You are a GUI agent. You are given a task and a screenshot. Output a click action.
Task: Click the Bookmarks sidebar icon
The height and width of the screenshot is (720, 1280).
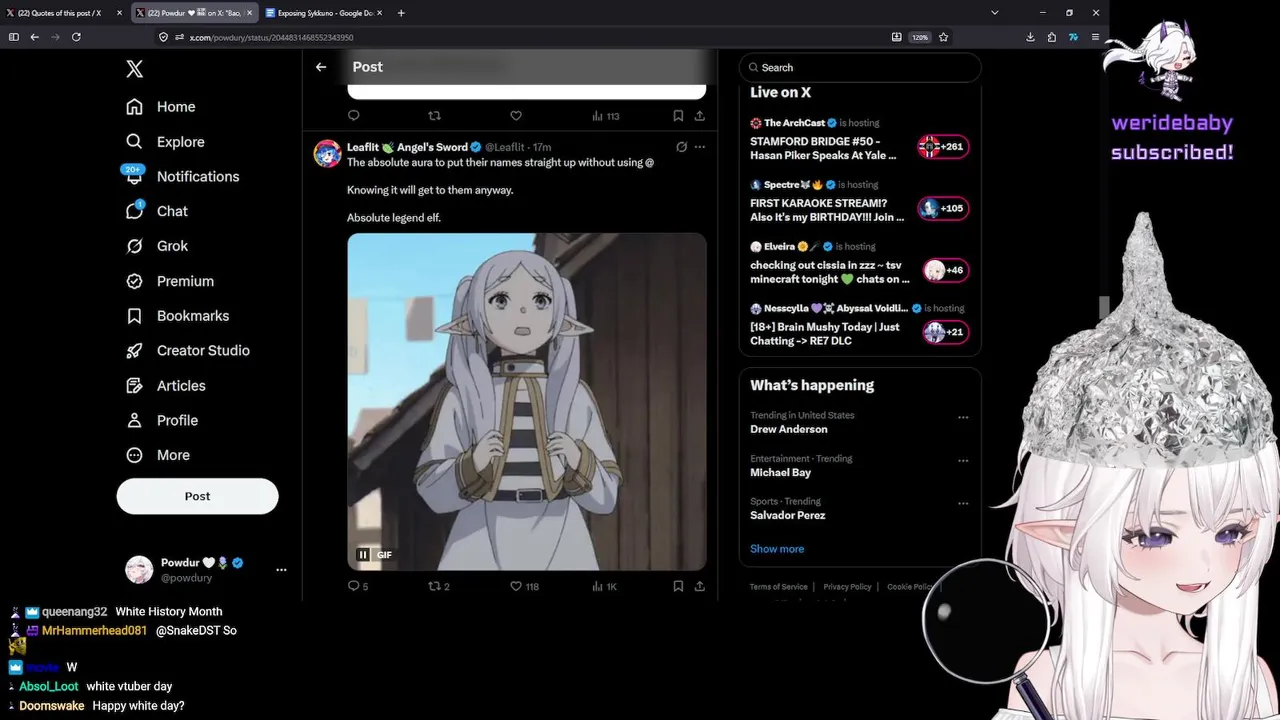pos(134,316)
